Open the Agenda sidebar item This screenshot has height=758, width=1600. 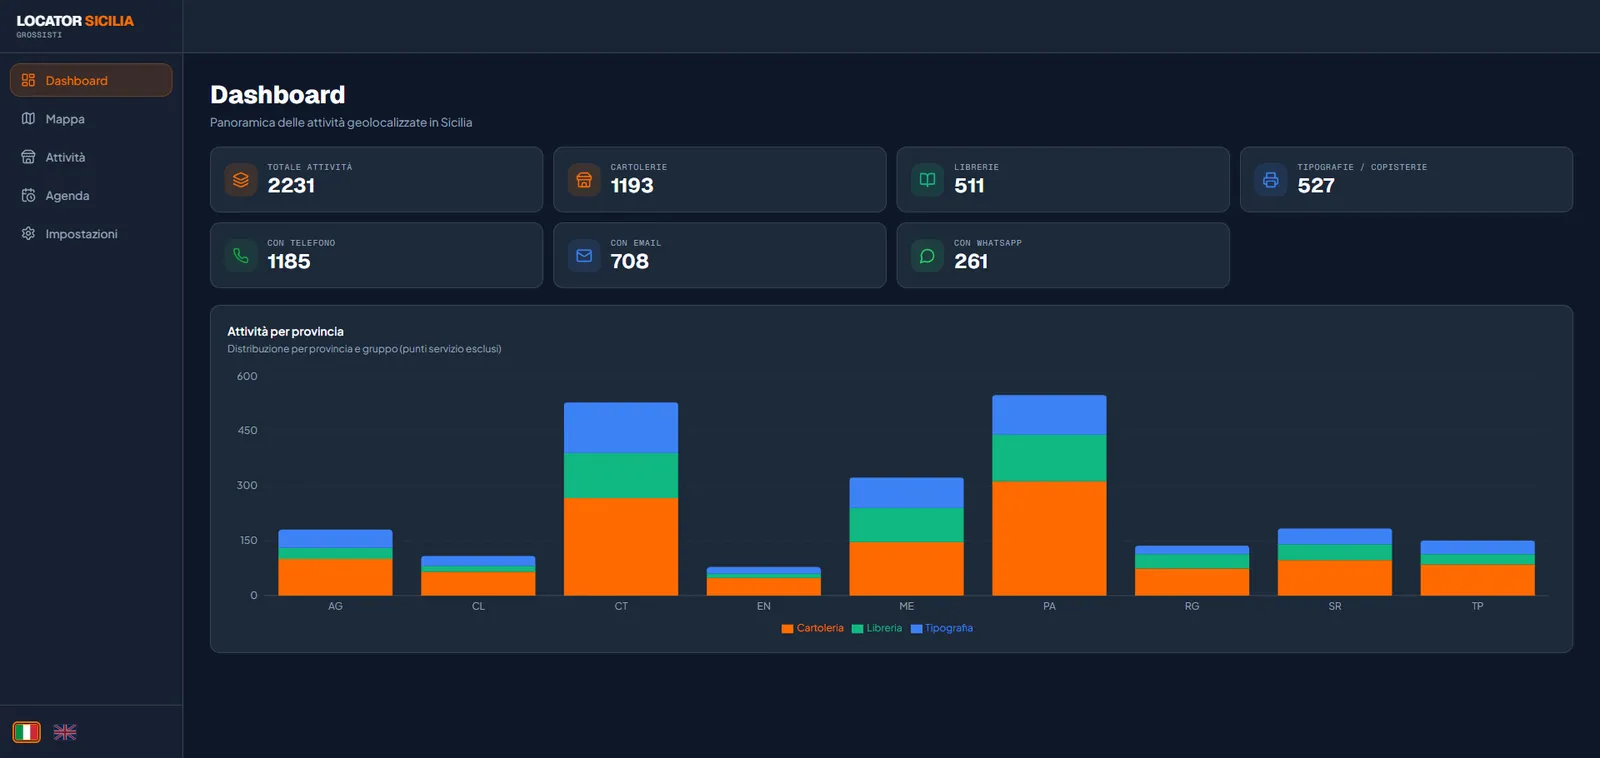point(91,195)
